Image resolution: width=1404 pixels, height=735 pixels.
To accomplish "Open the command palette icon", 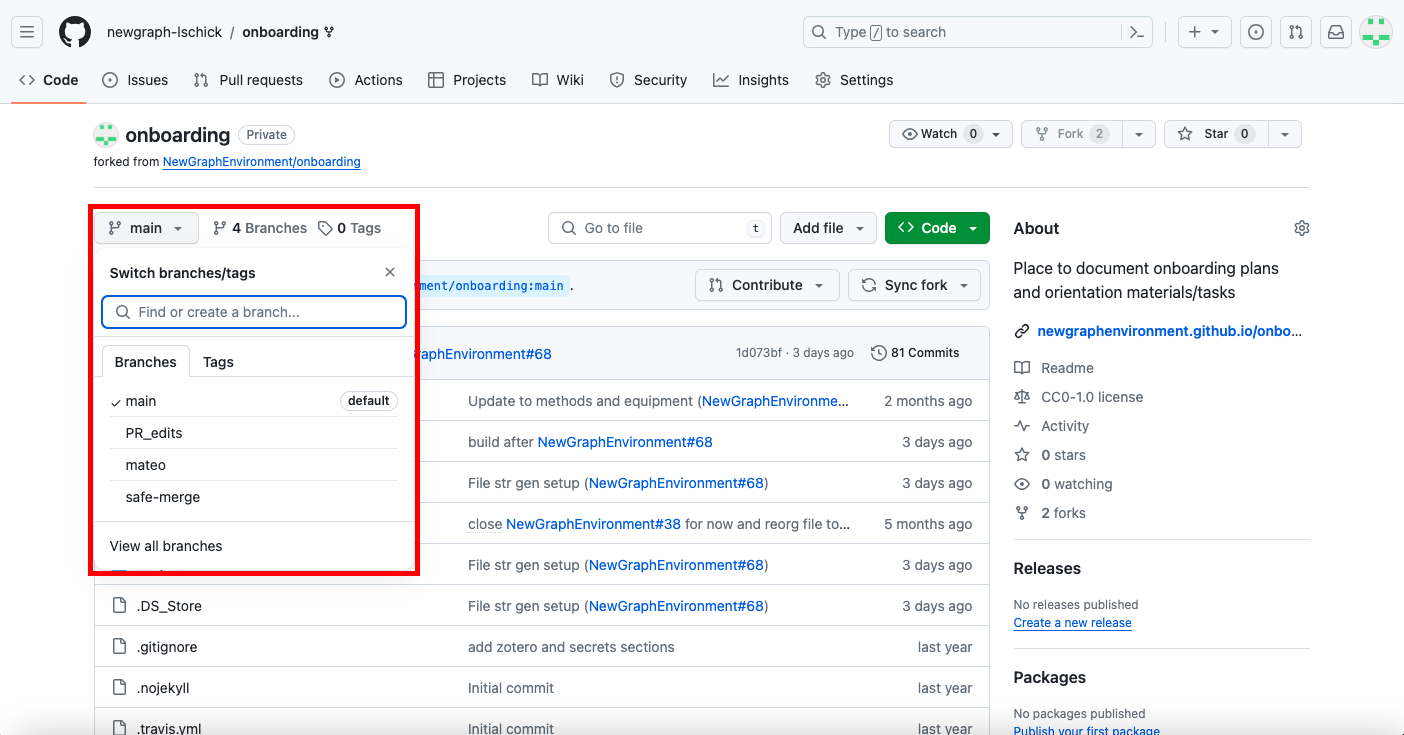I will pyautogui.click(x=1137, y=32).
